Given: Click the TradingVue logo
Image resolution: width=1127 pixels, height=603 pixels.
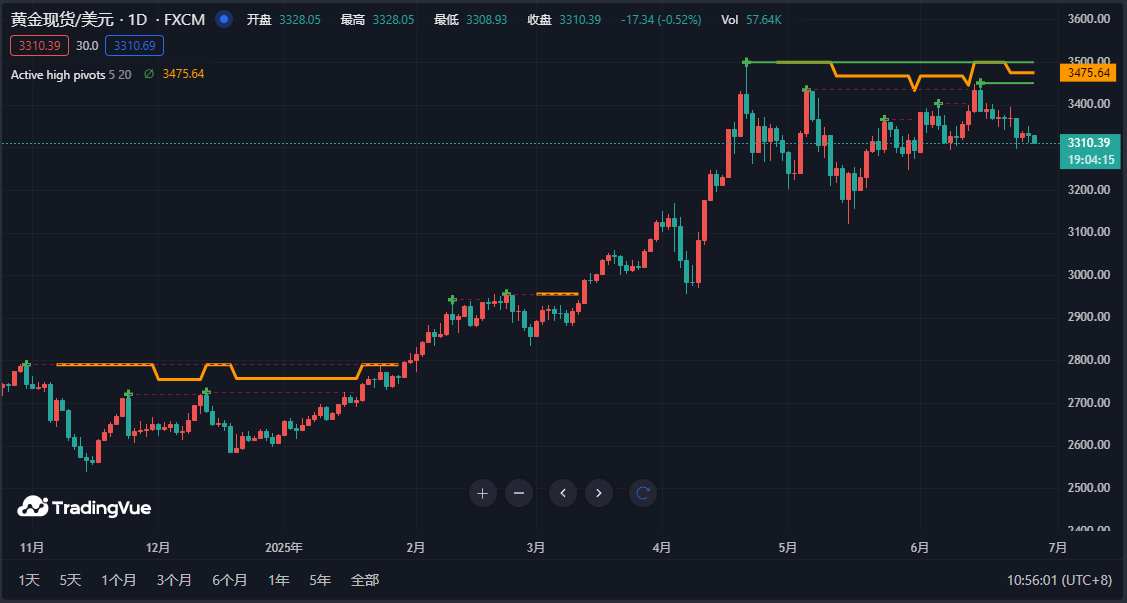Looking at the screenshot, I should click(85, 508).
